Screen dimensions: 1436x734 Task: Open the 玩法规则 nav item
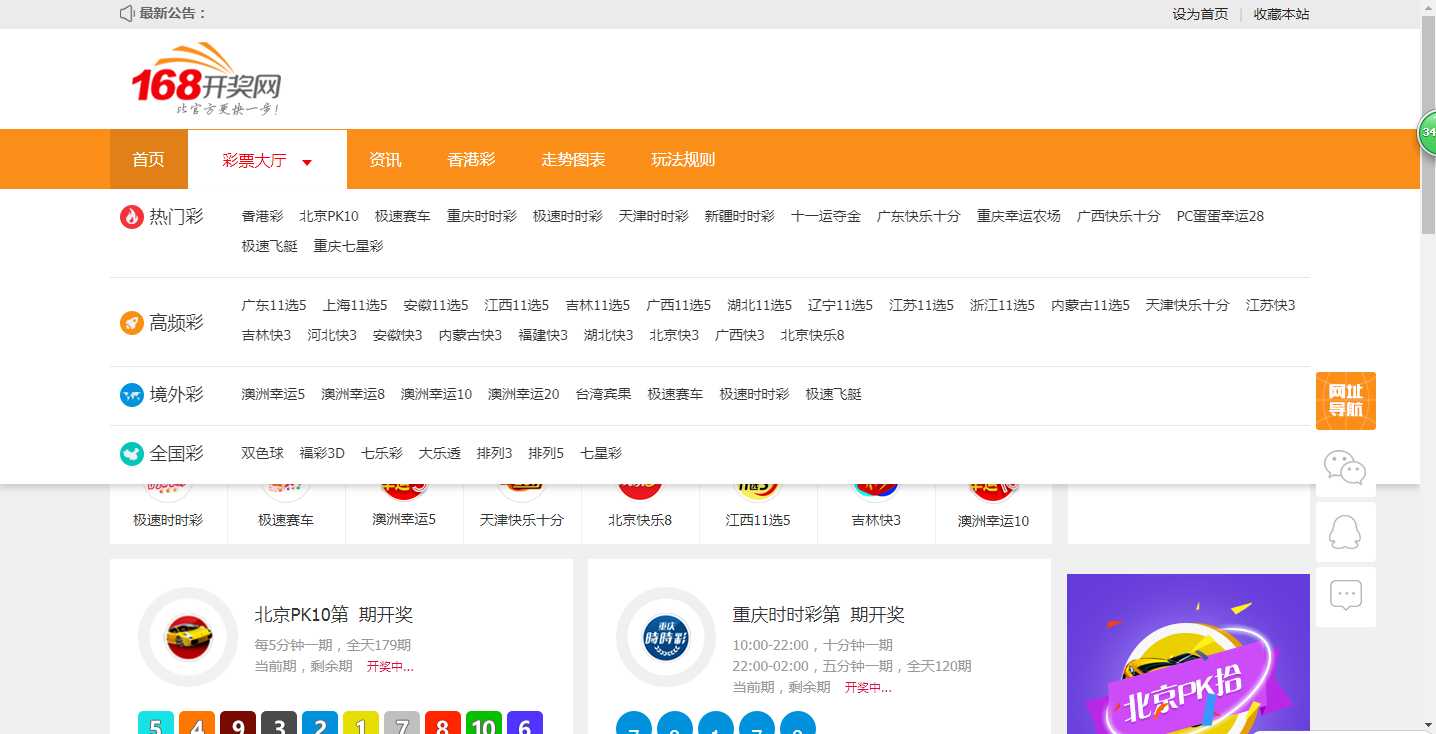[x=683, y=159]
